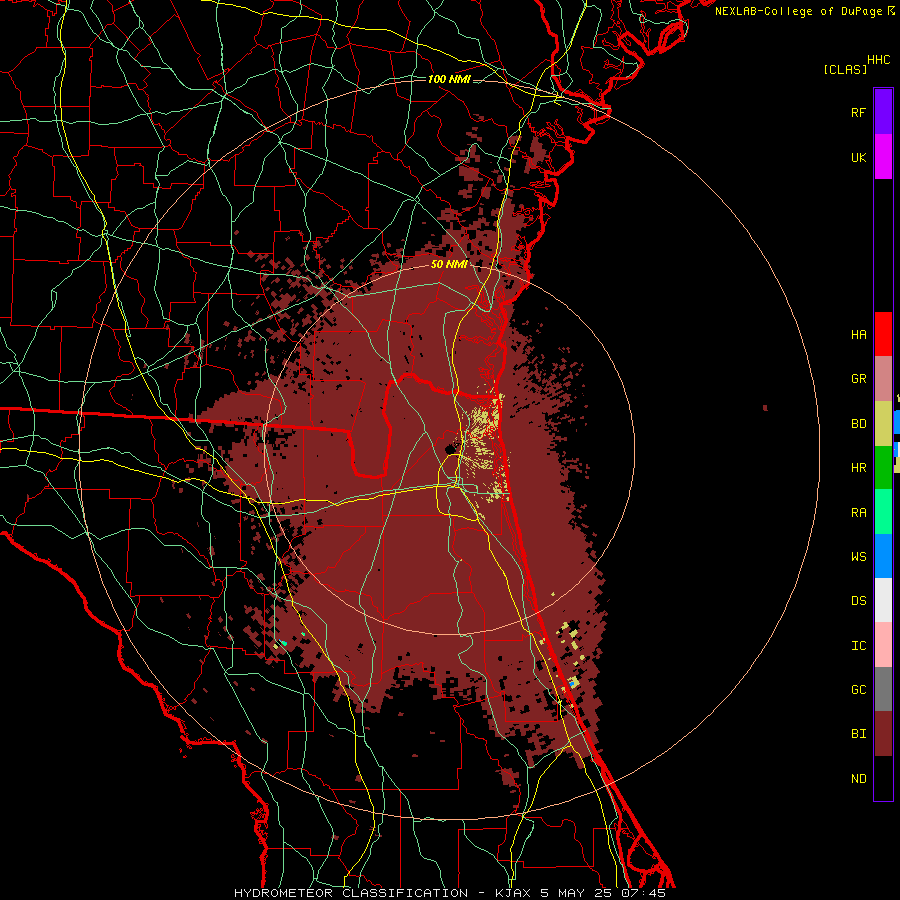Click the [CLAS] units label
This screenshot has width=900, height=900.
(845, 69)
